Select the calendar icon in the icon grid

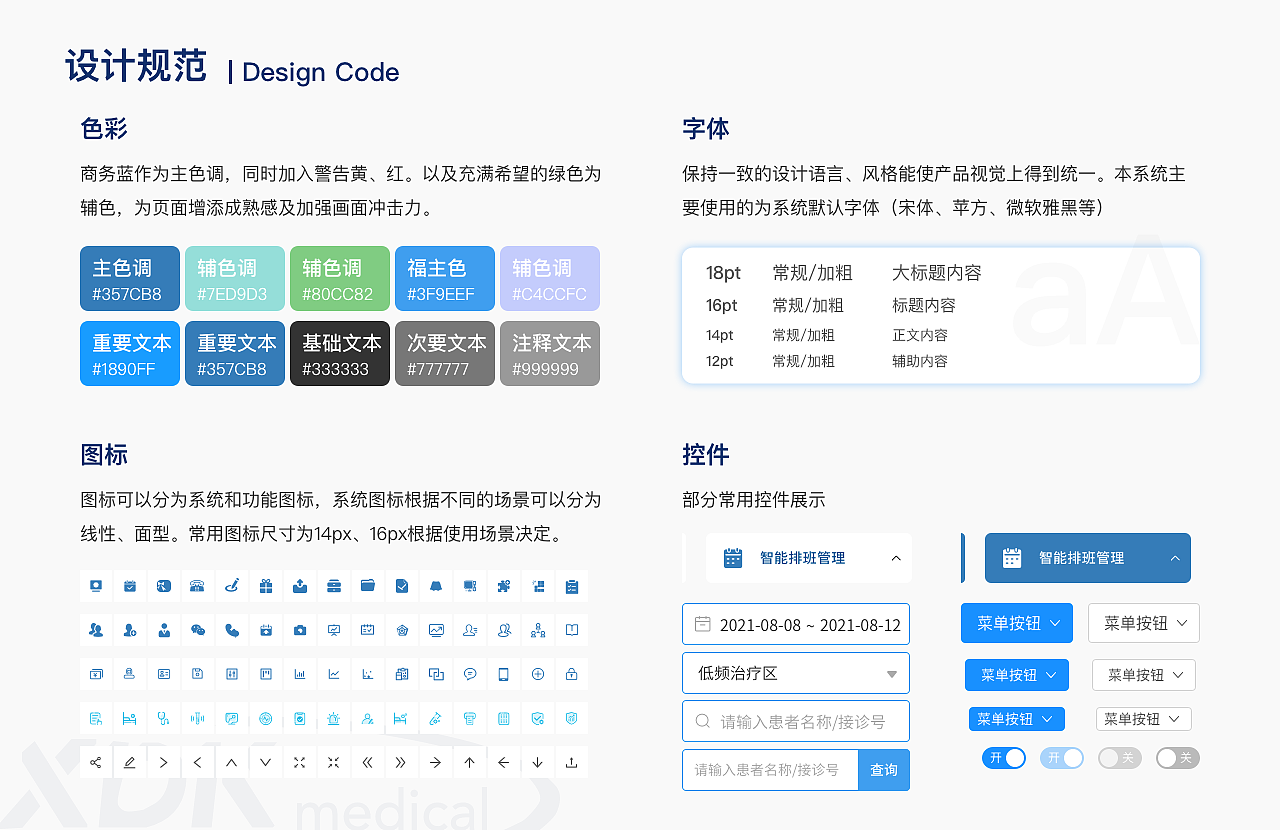[130, 587]
